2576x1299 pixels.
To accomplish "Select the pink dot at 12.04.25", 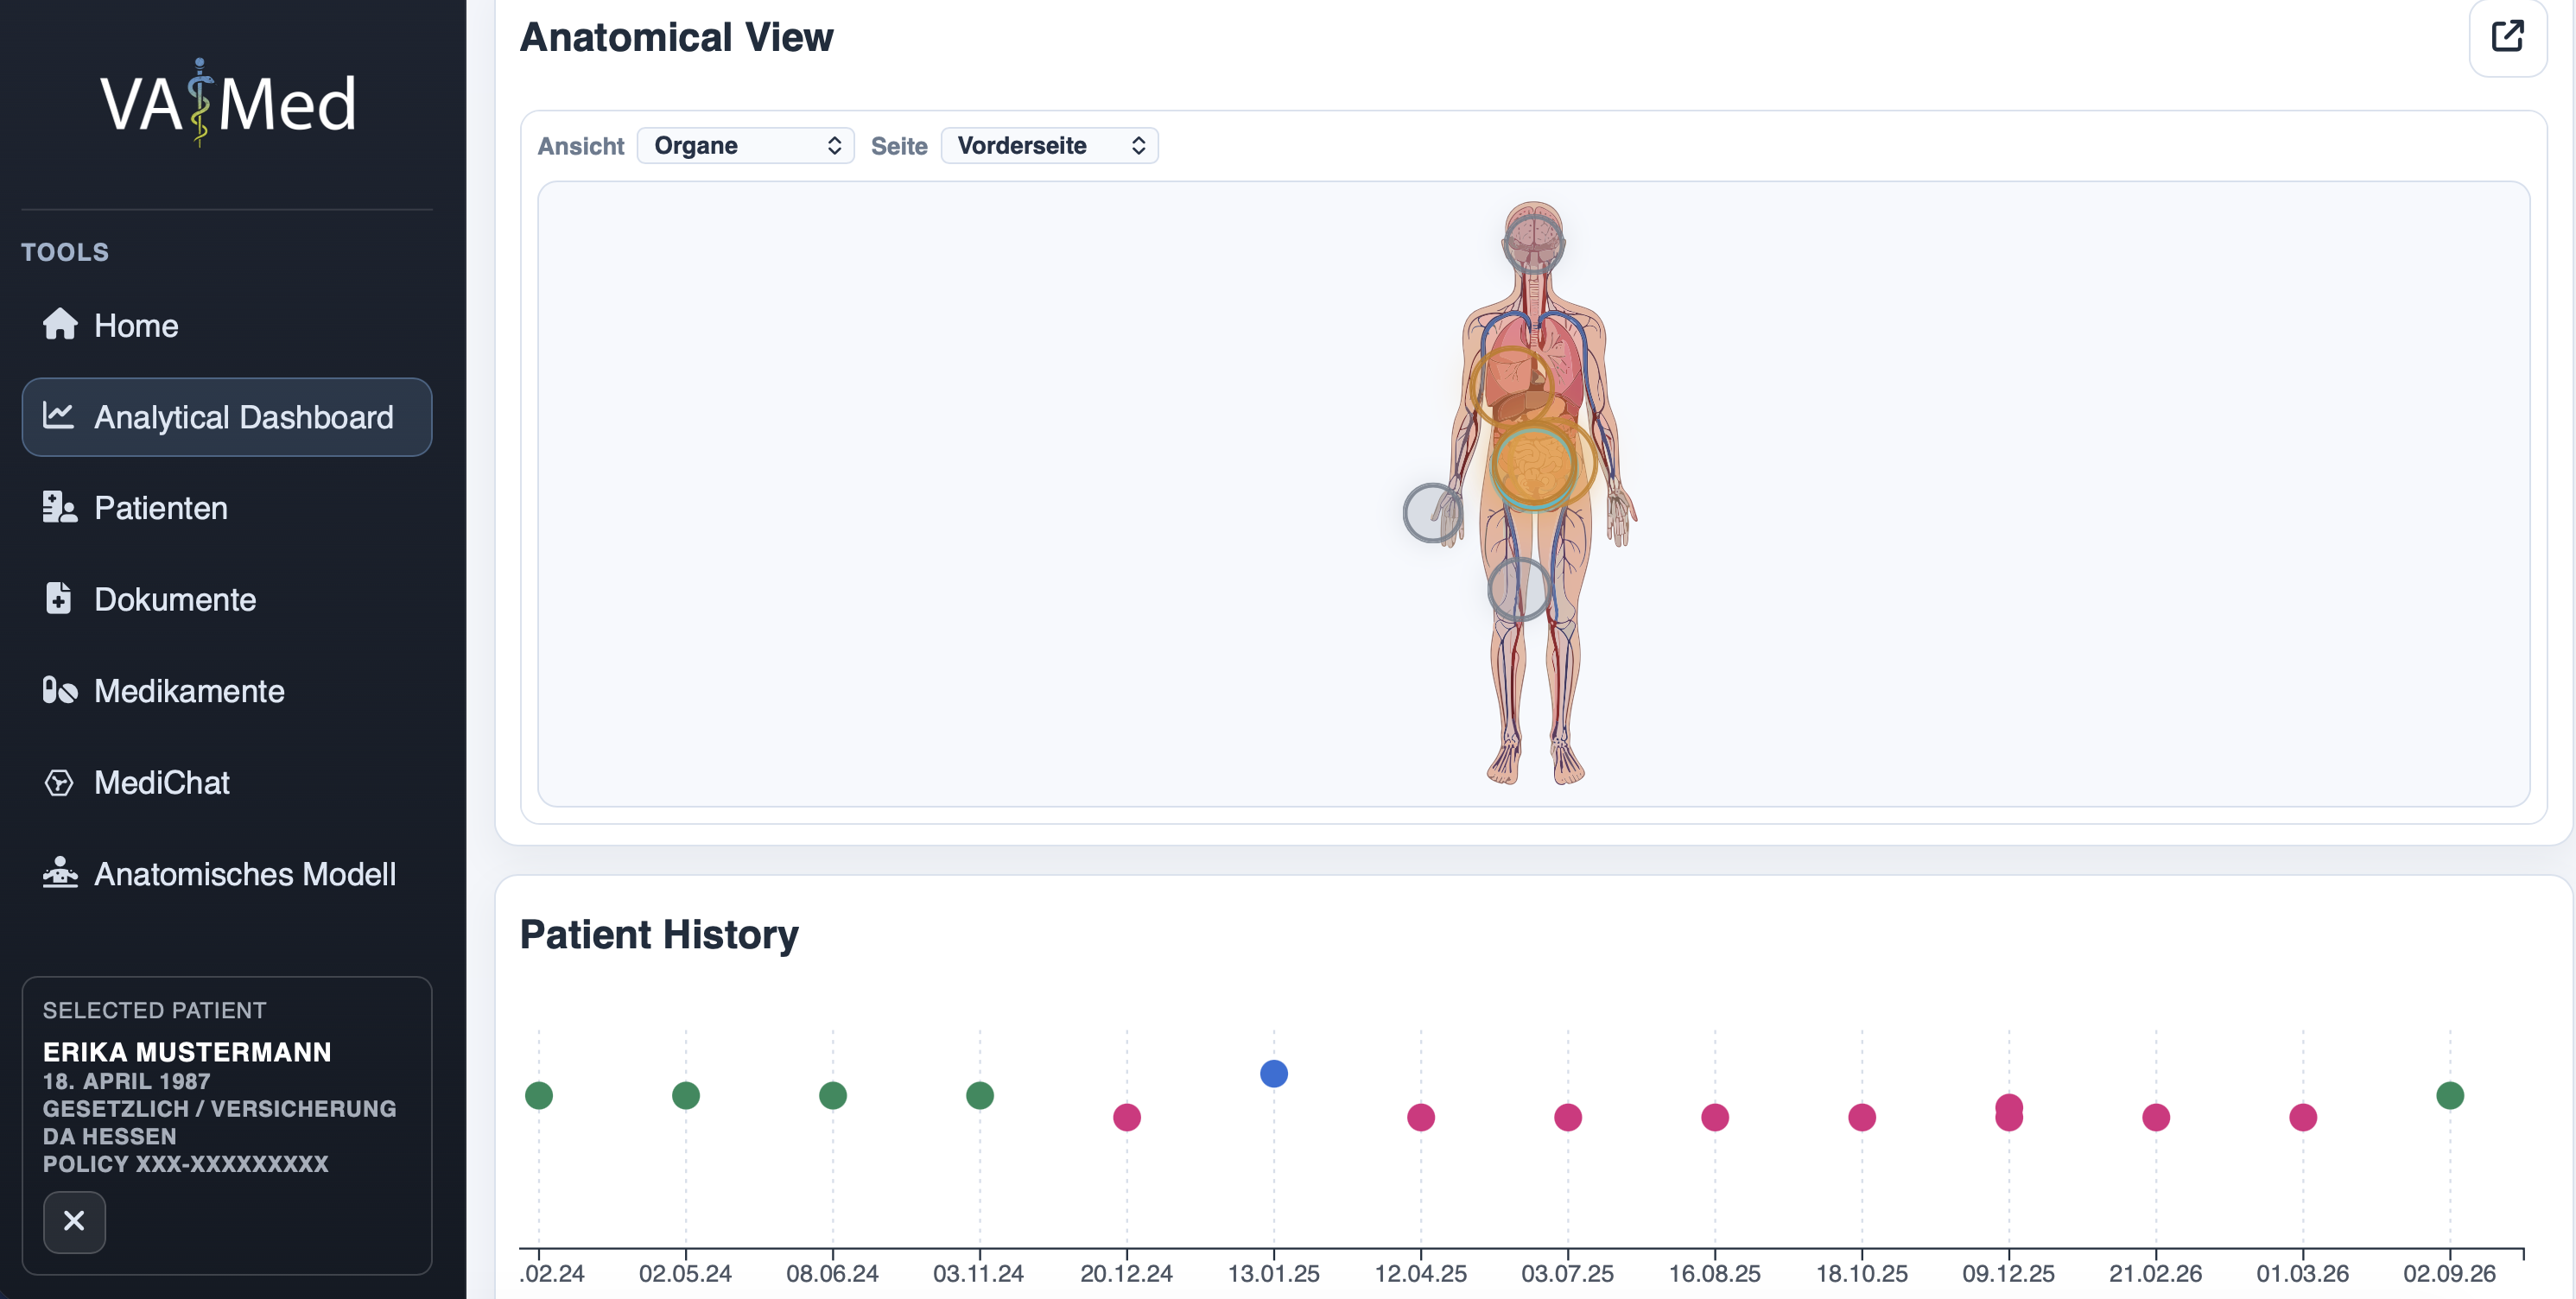I will (1421, 1118).
